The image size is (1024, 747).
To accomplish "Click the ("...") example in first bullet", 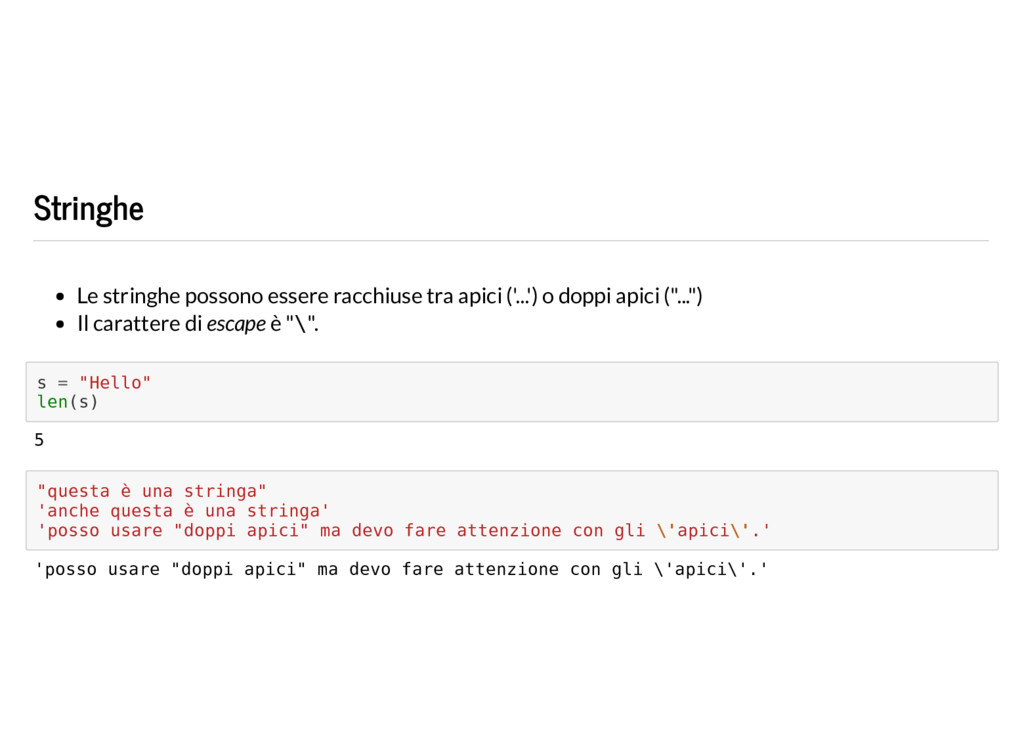I will (683, 296).
